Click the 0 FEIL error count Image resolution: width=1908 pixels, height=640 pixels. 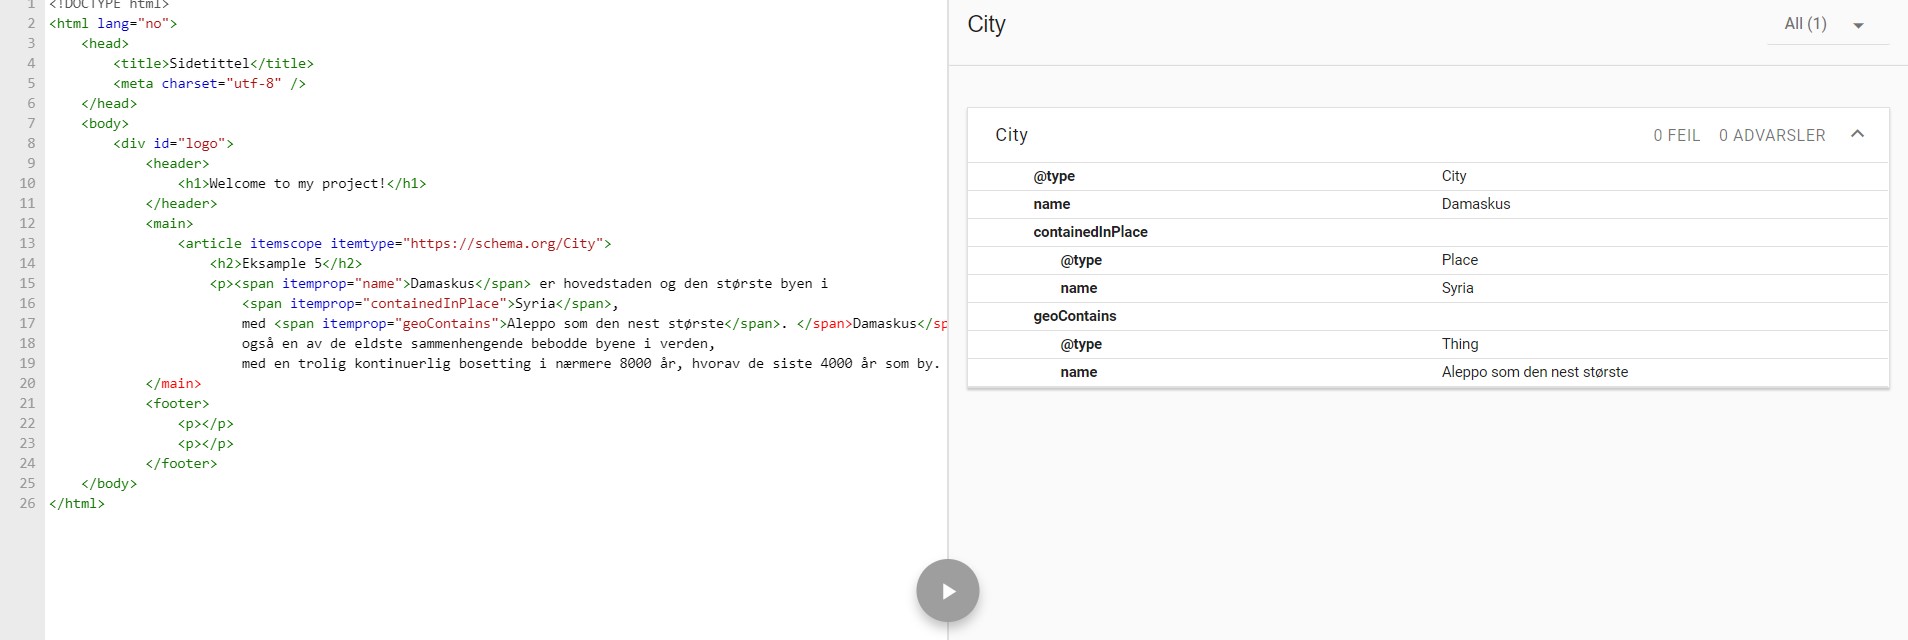pyautogui.click(x=1676, y=135)
